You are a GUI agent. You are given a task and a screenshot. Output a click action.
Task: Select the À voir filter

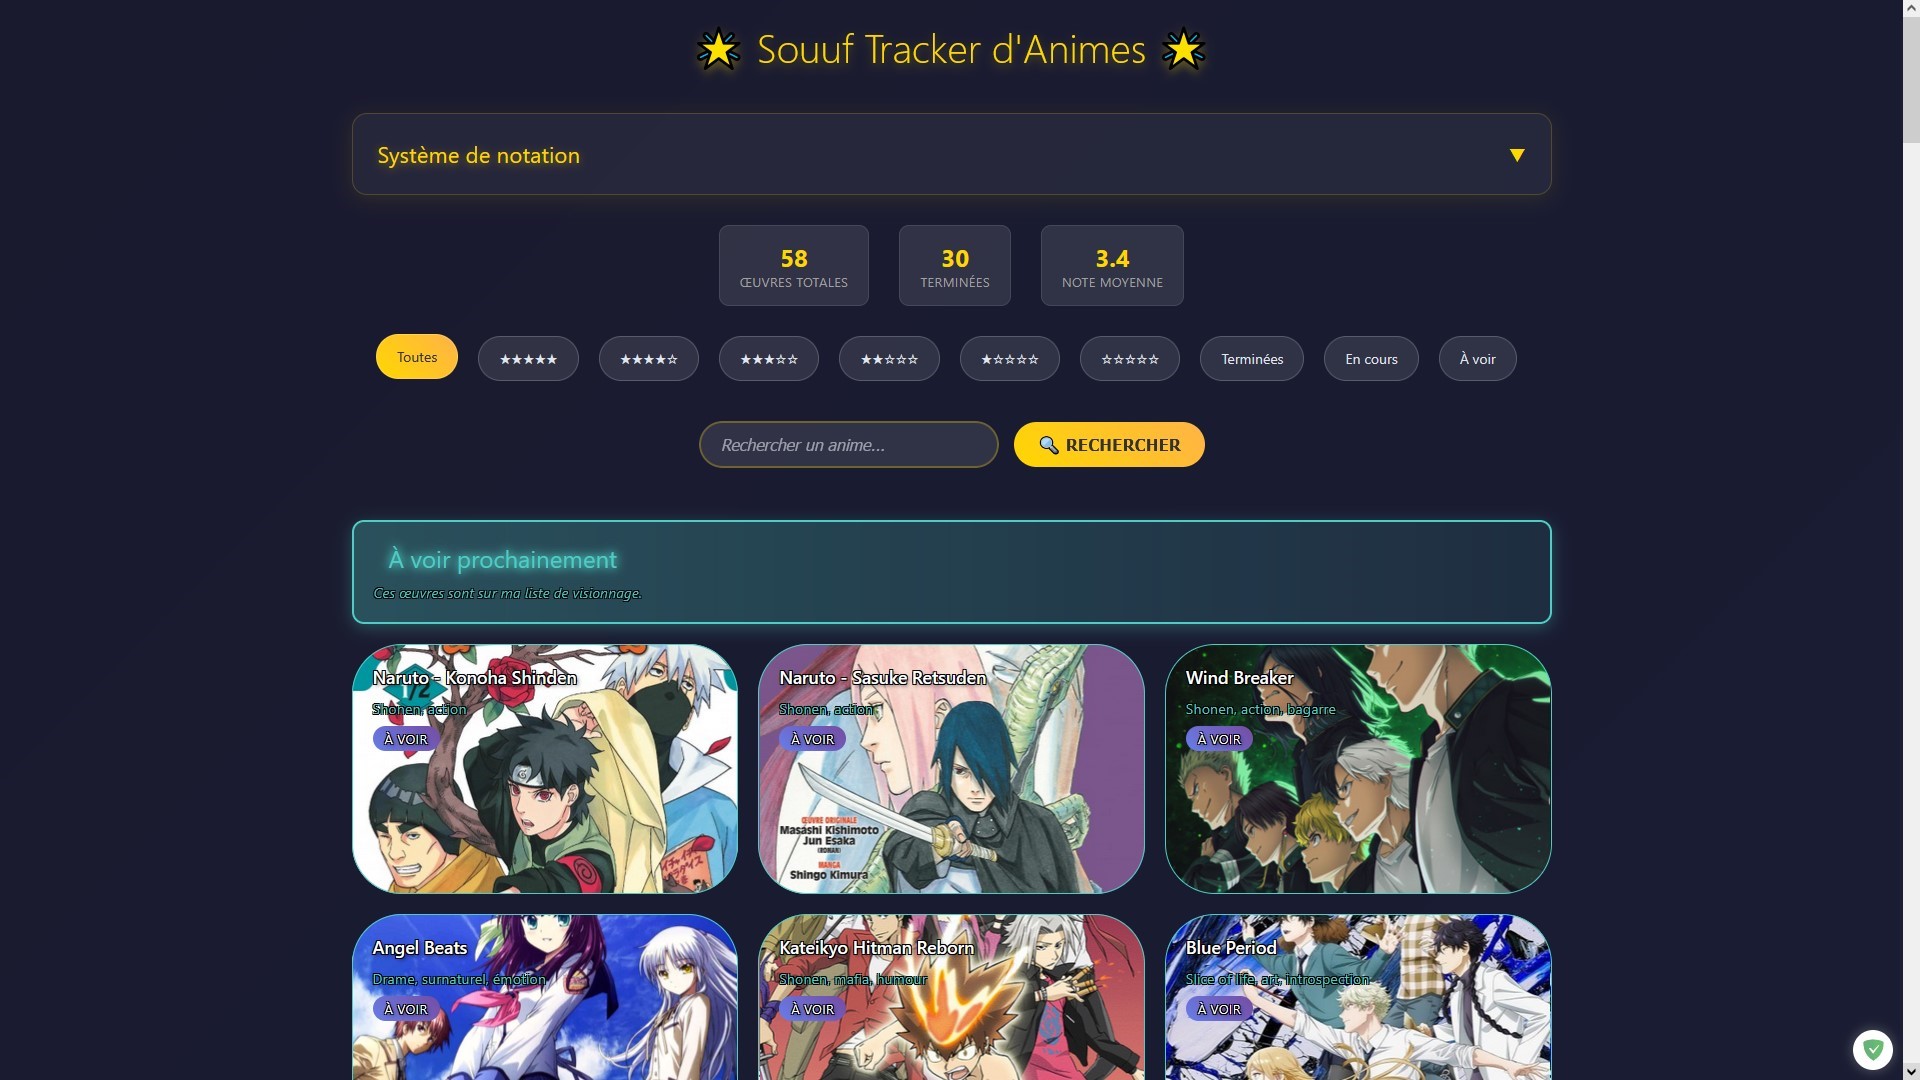click(1477, 359)
